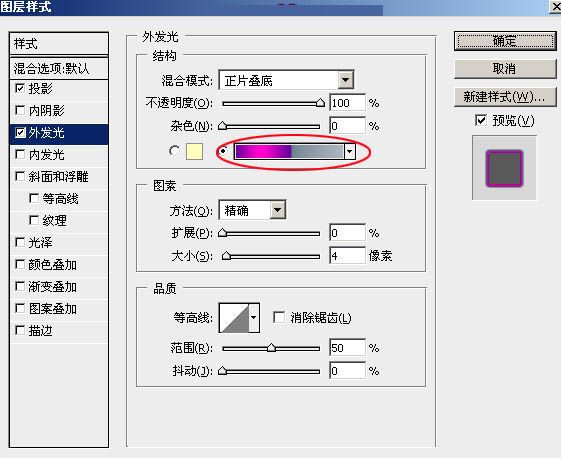Check the 颜色叠加 checkbox
Image resolution: width=561 pixels, height=458 pixels.
[x=20, y=264]
